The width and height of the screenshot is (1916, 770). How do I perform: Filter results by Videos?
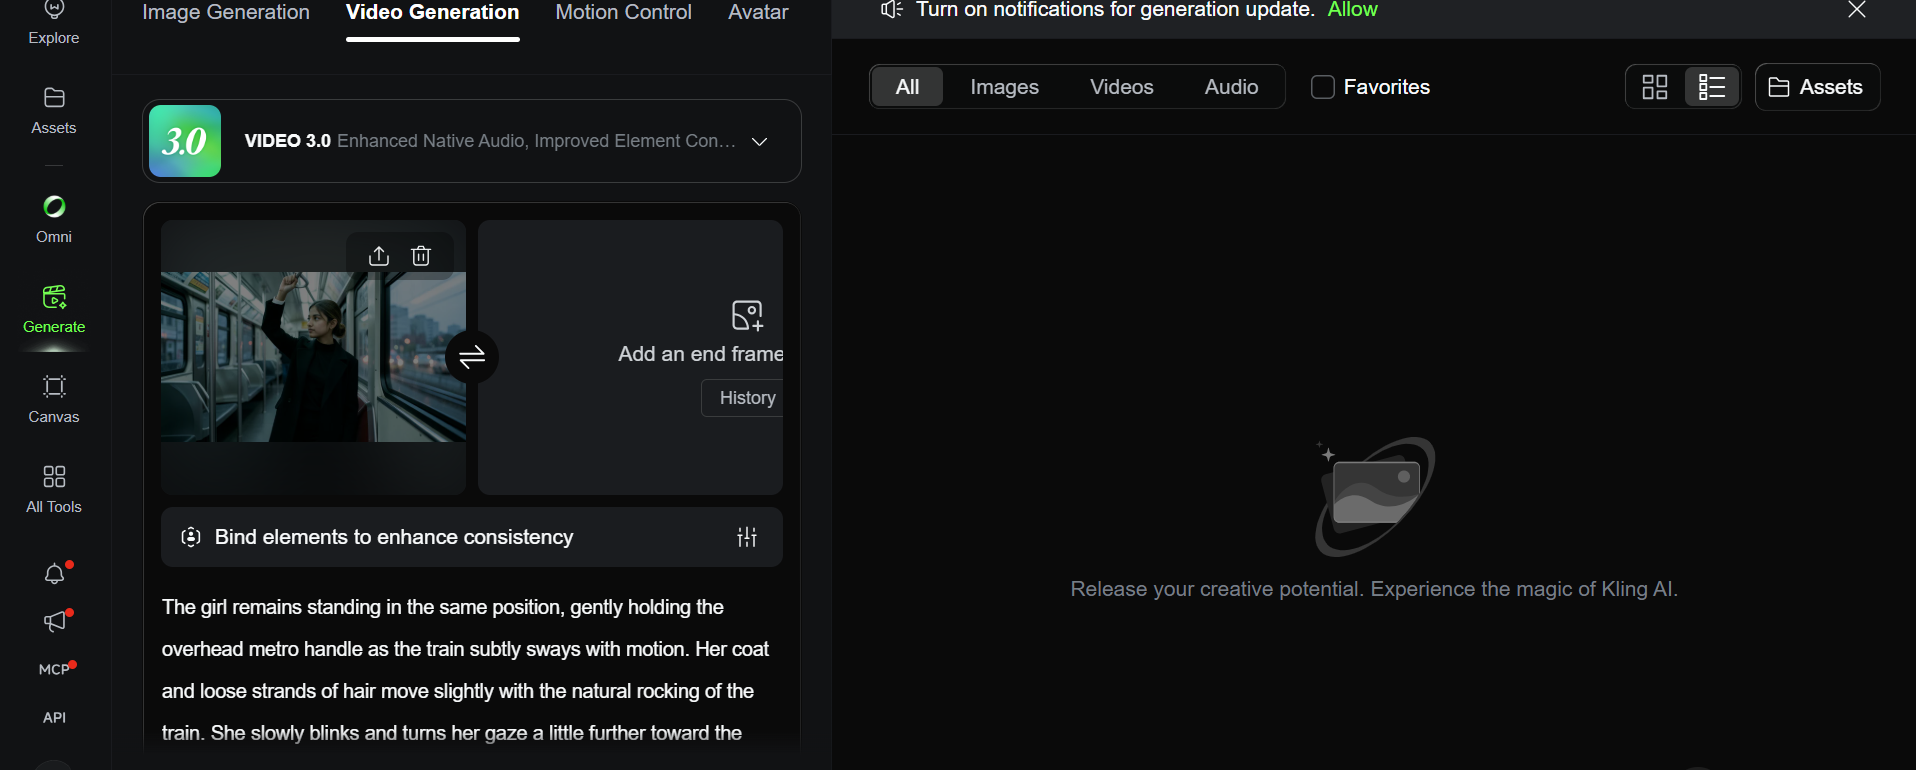tap(1121, 87)
